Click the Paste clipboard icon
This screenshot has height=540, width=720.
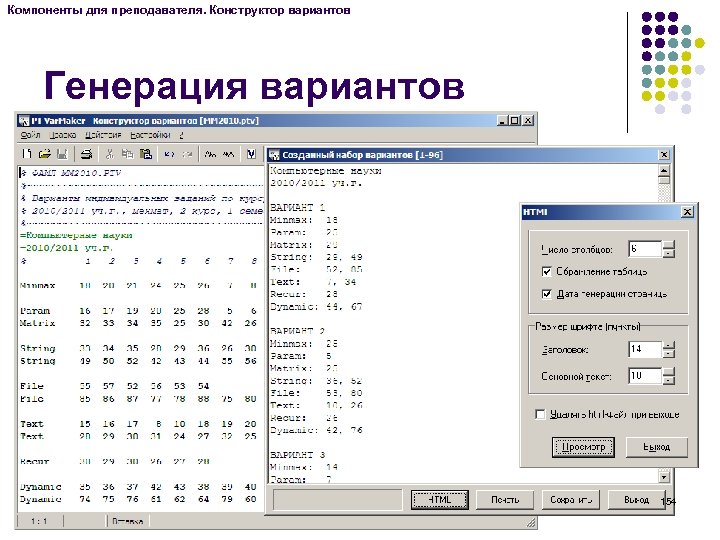point(146,154)
